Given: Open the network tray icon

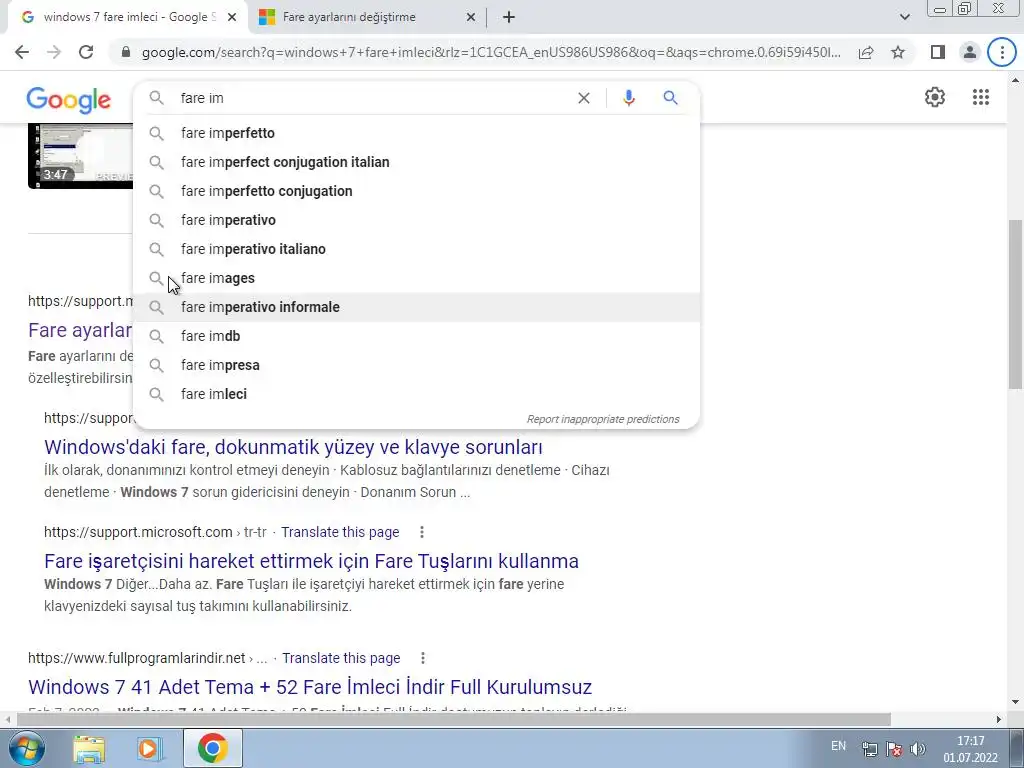Looking at the screenshot, I should 869,749.
